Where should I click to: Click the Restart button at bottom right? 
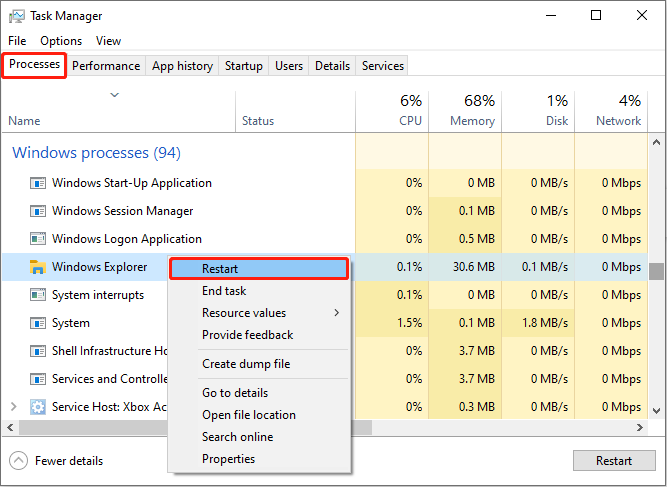(x=614, y=461)
